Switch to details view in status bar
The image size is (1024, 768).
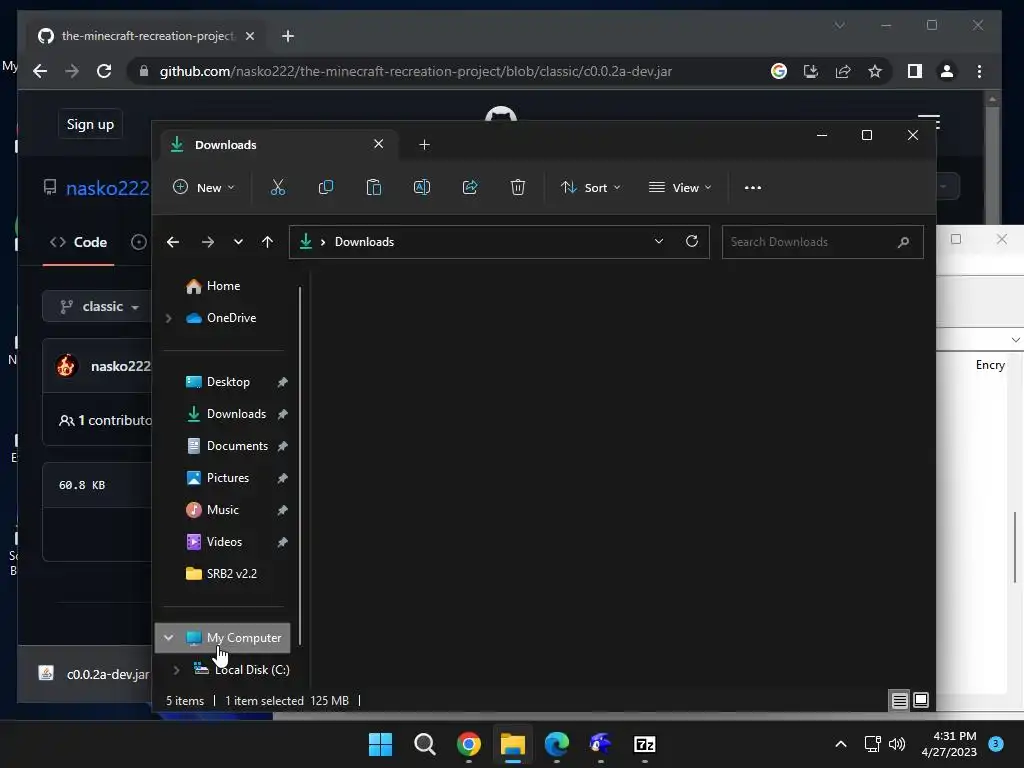click(899, 701)
